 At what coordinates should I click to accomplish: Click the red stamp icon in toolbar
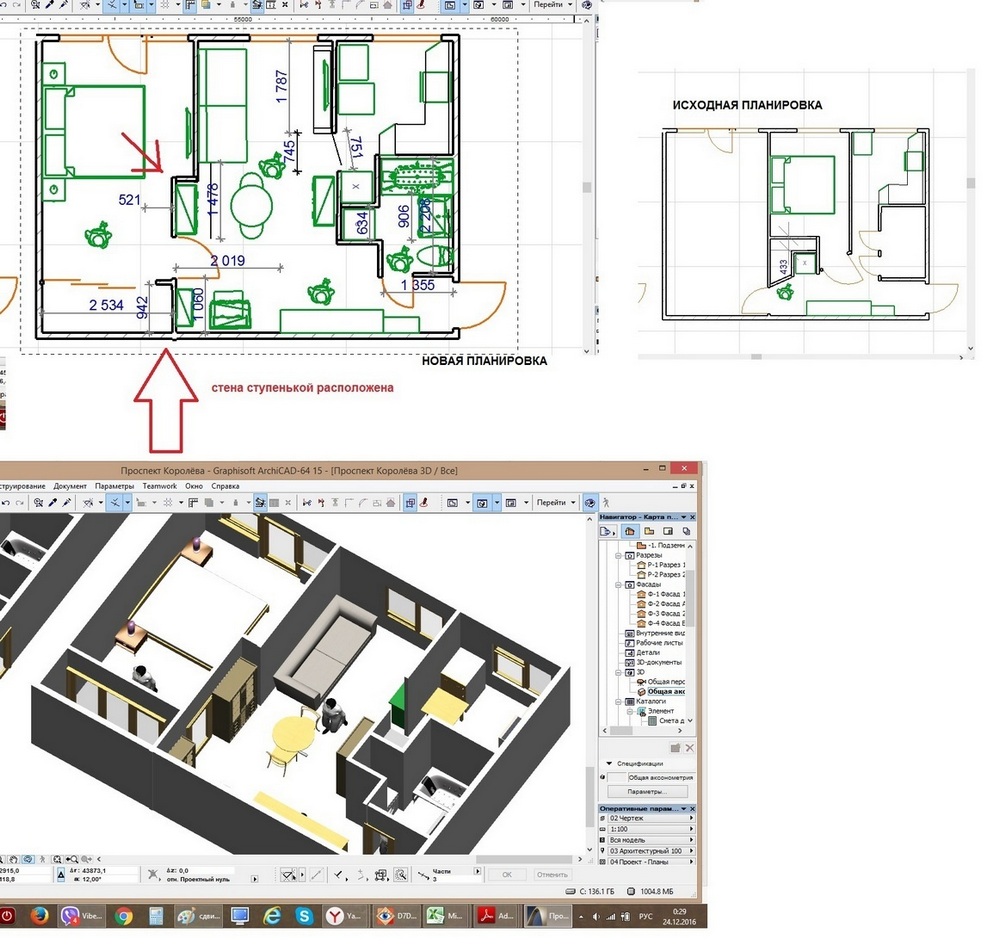click(x=425, y=502)
